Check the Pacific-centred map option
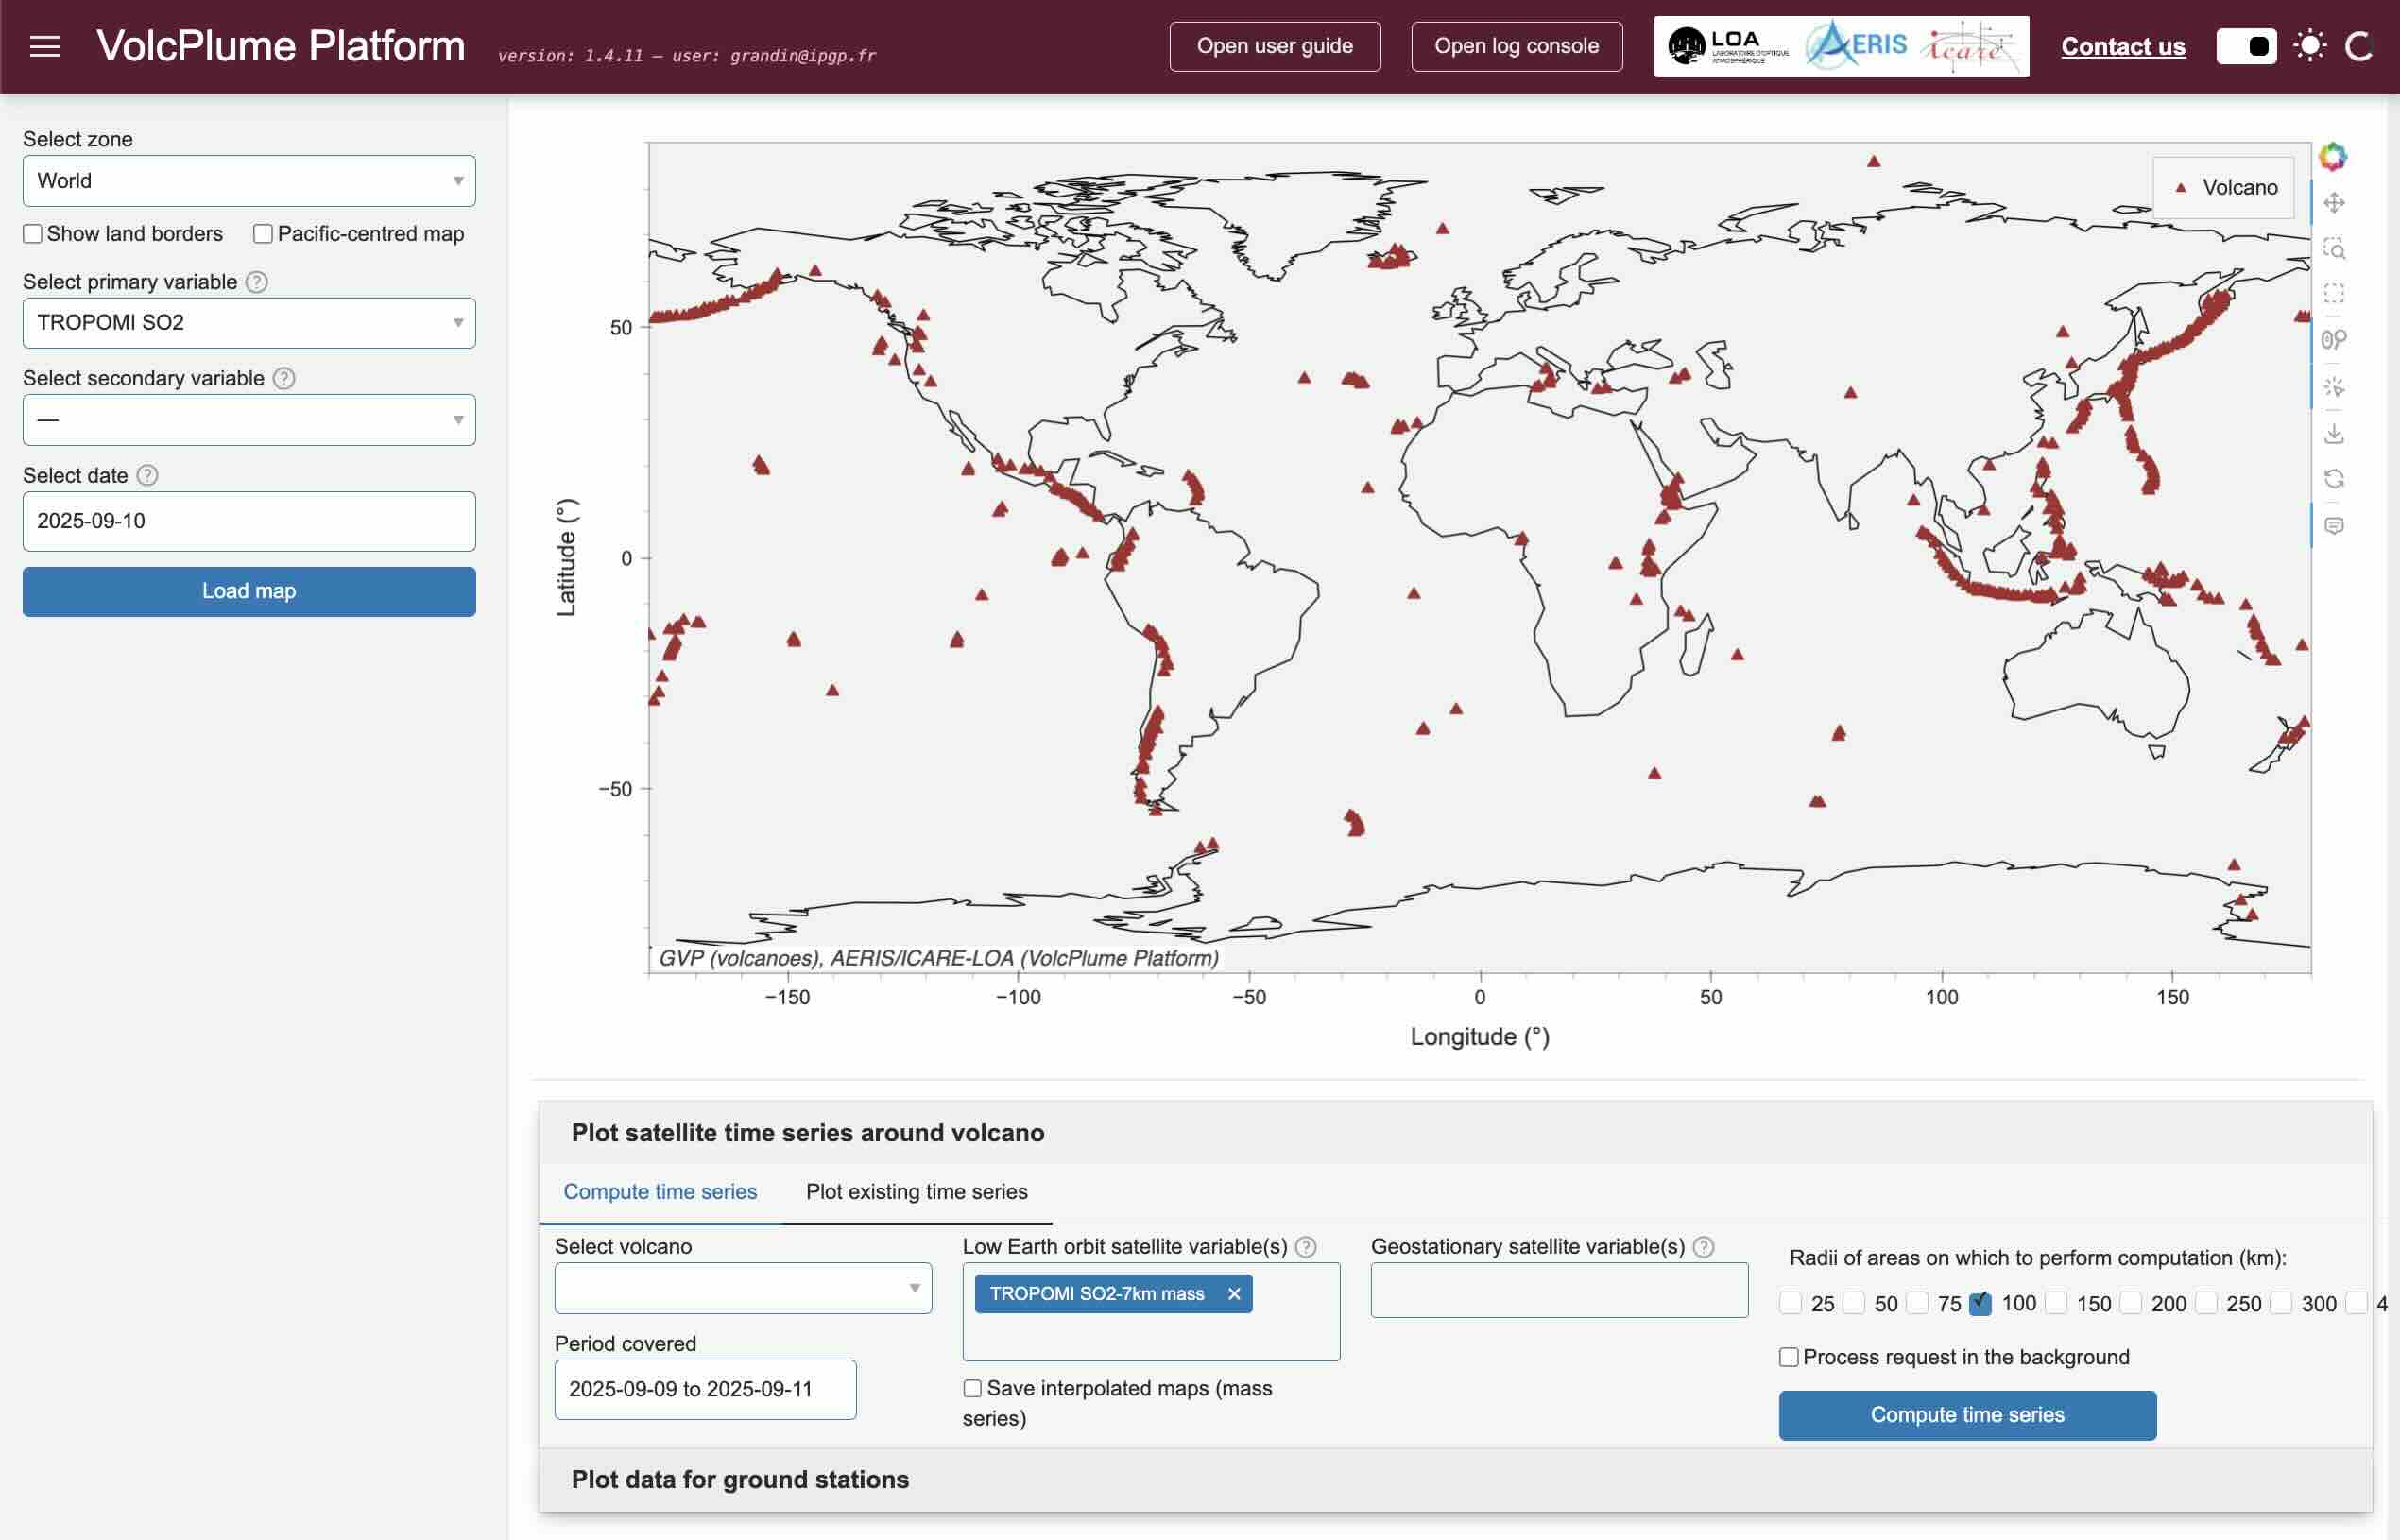2400x1540 pixels. tap(263, 234)
